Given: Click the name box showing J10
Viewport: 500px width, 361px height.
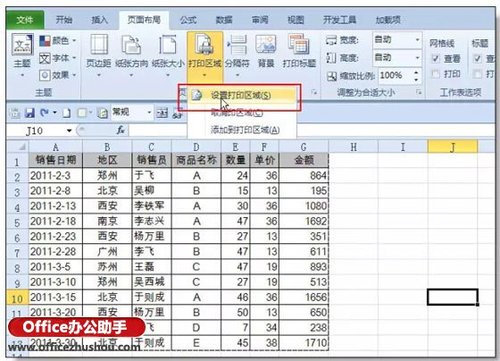Looking at the screenshot, I should pos(35,130).
